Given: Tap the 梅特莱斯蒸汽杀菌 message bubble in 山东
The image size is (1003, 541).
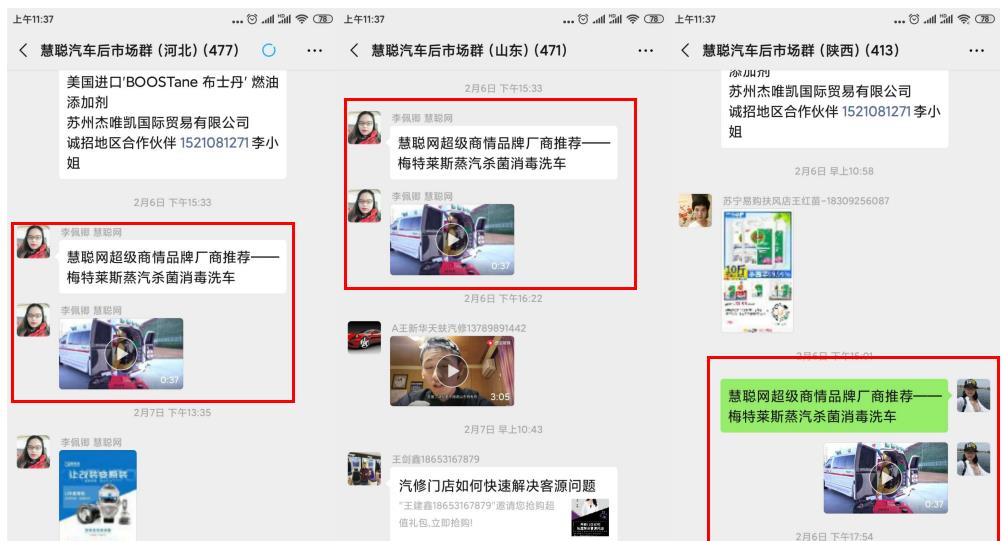Looking at the screenshot, I should point(503,153).
